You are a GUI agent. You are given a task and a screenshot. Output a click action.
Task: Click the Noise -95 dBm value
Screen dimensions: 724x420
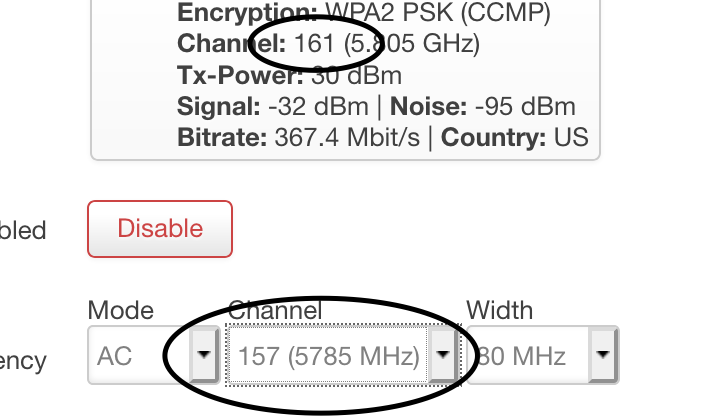click(525, 107)
